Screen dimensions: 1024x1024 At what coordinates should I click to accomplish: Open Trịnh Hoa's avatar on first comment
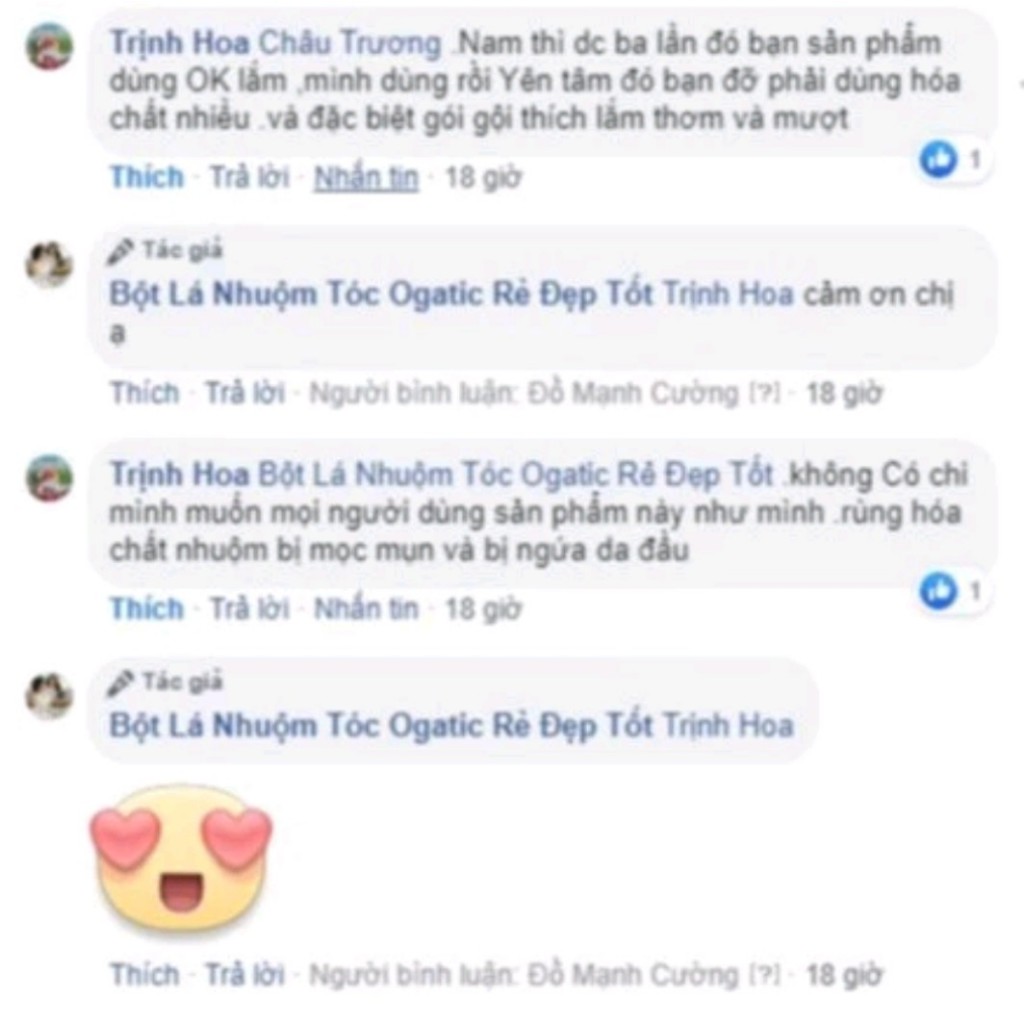click(49, 46)
